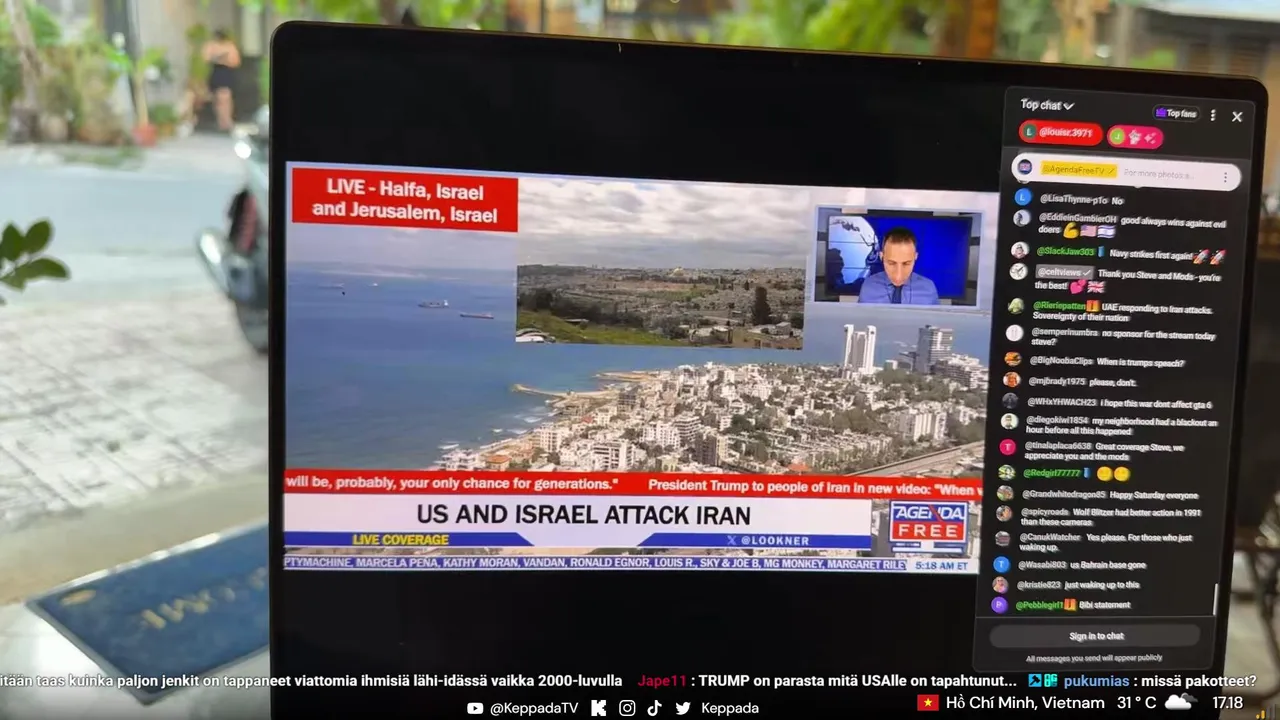
Task: Select the red @louisr.3971 chip
Action: 1060,132
